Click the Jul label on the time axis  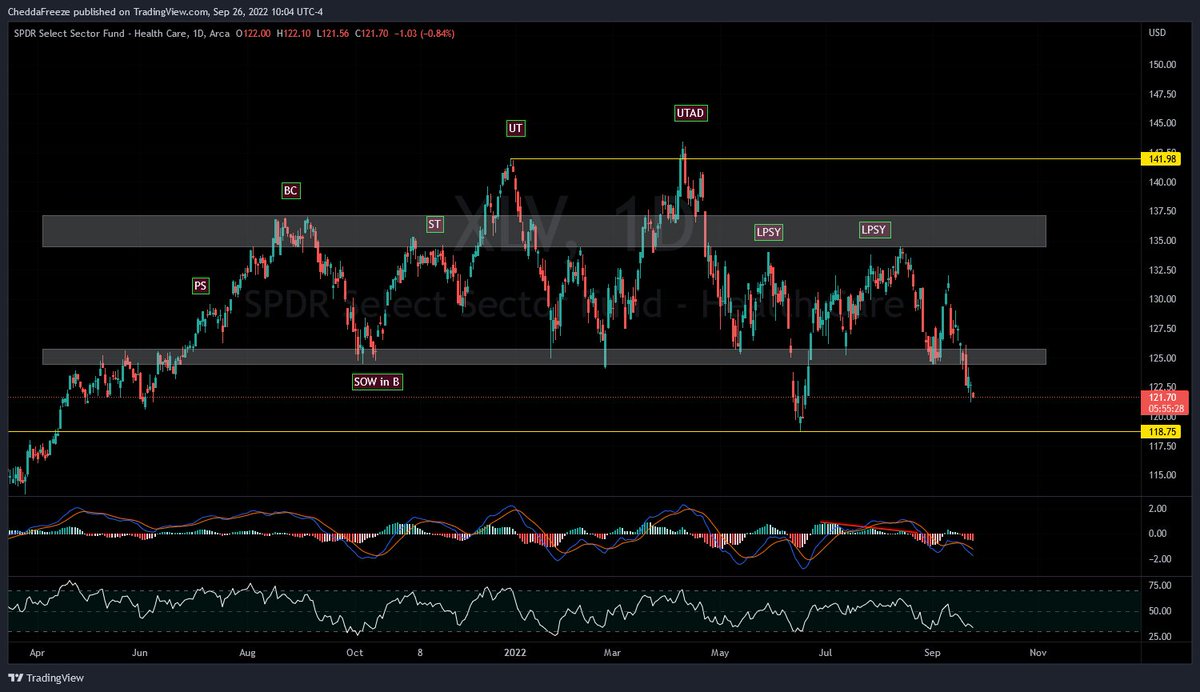tap(826, 652)
